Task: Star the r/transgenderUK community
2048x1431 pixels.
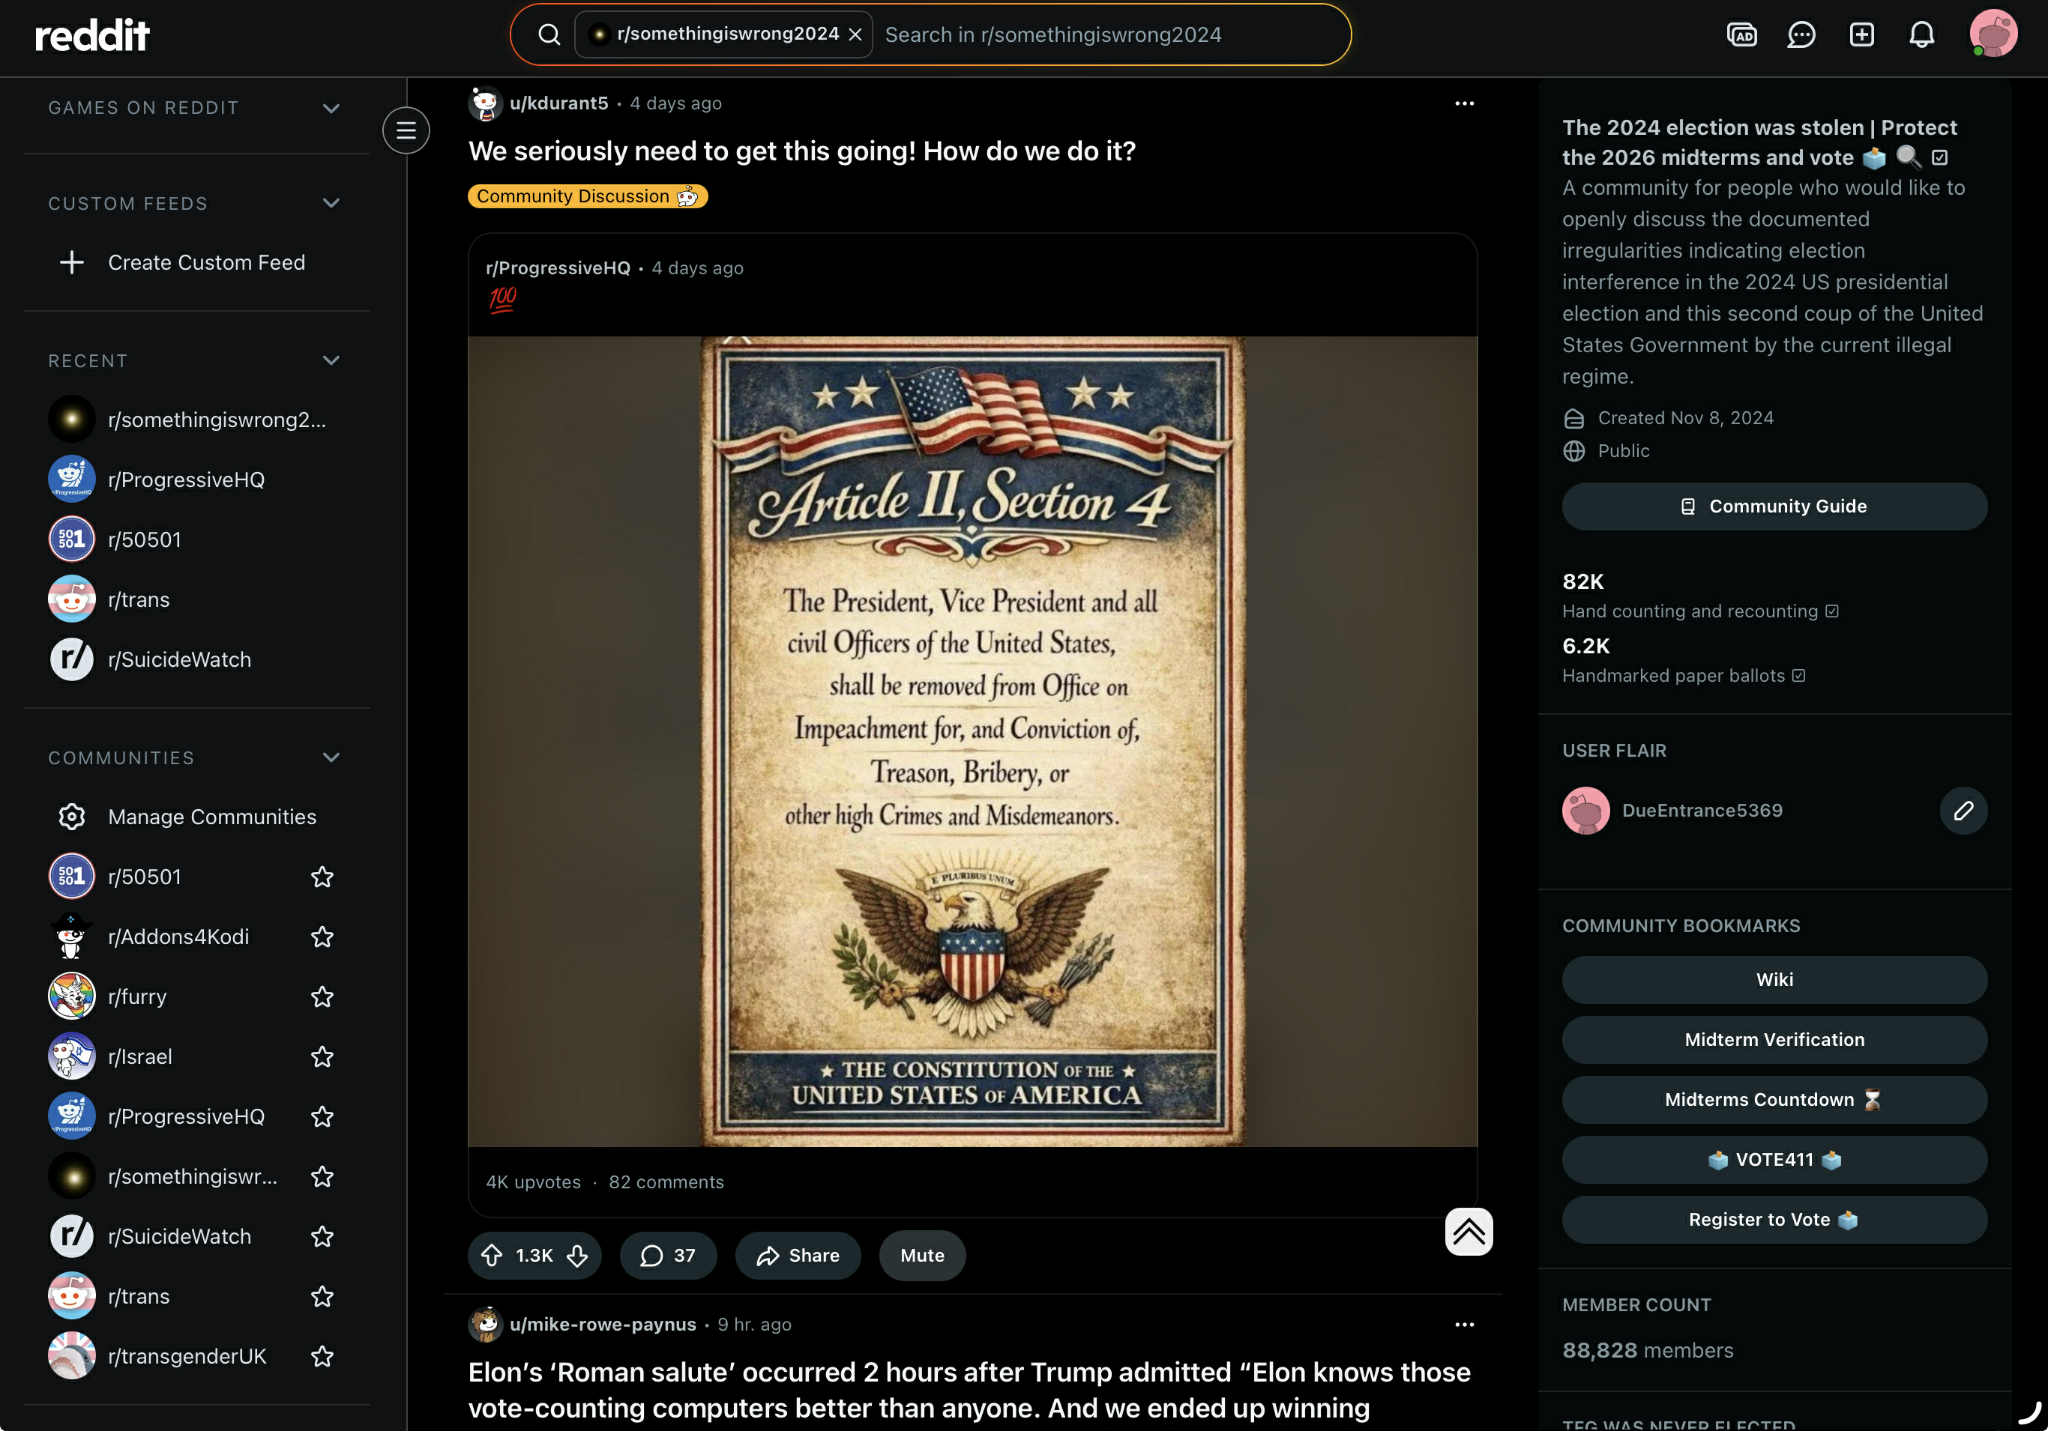Action: pyautogui.click(x=322, y=1357)
